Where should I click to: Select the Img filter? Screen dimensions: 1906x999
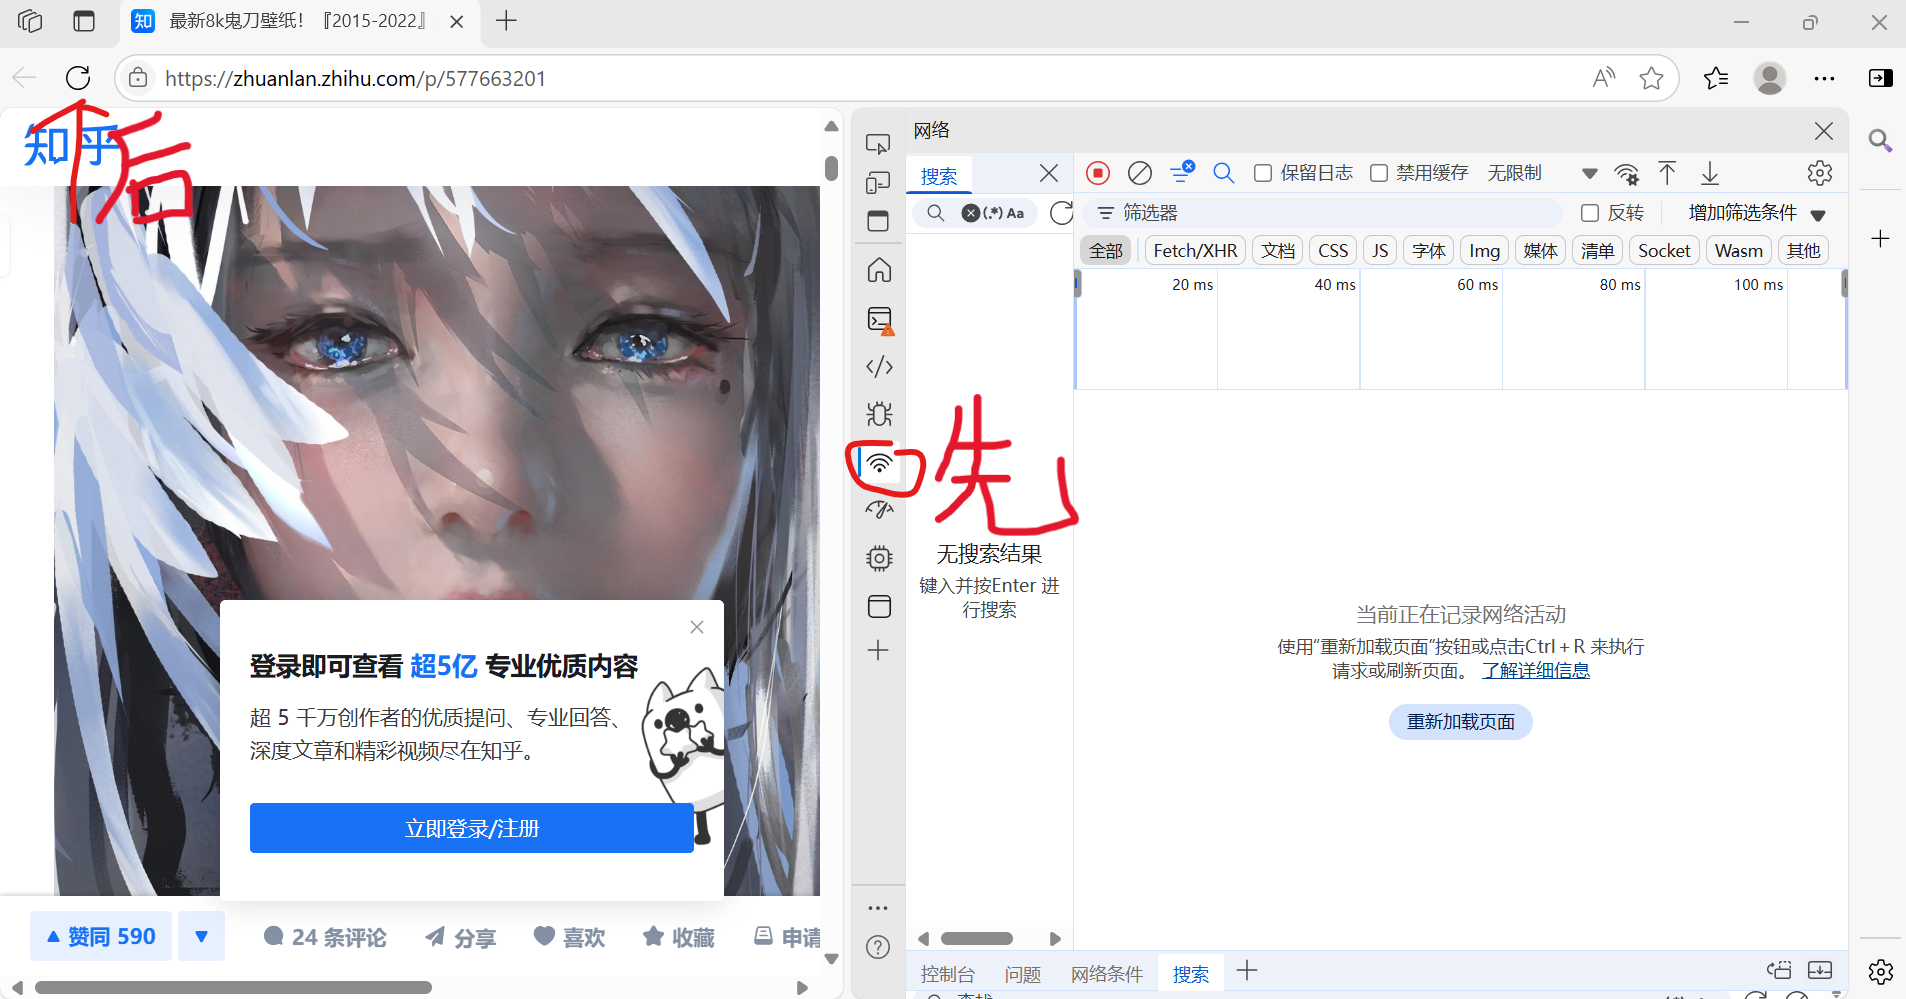(1485, 251)
